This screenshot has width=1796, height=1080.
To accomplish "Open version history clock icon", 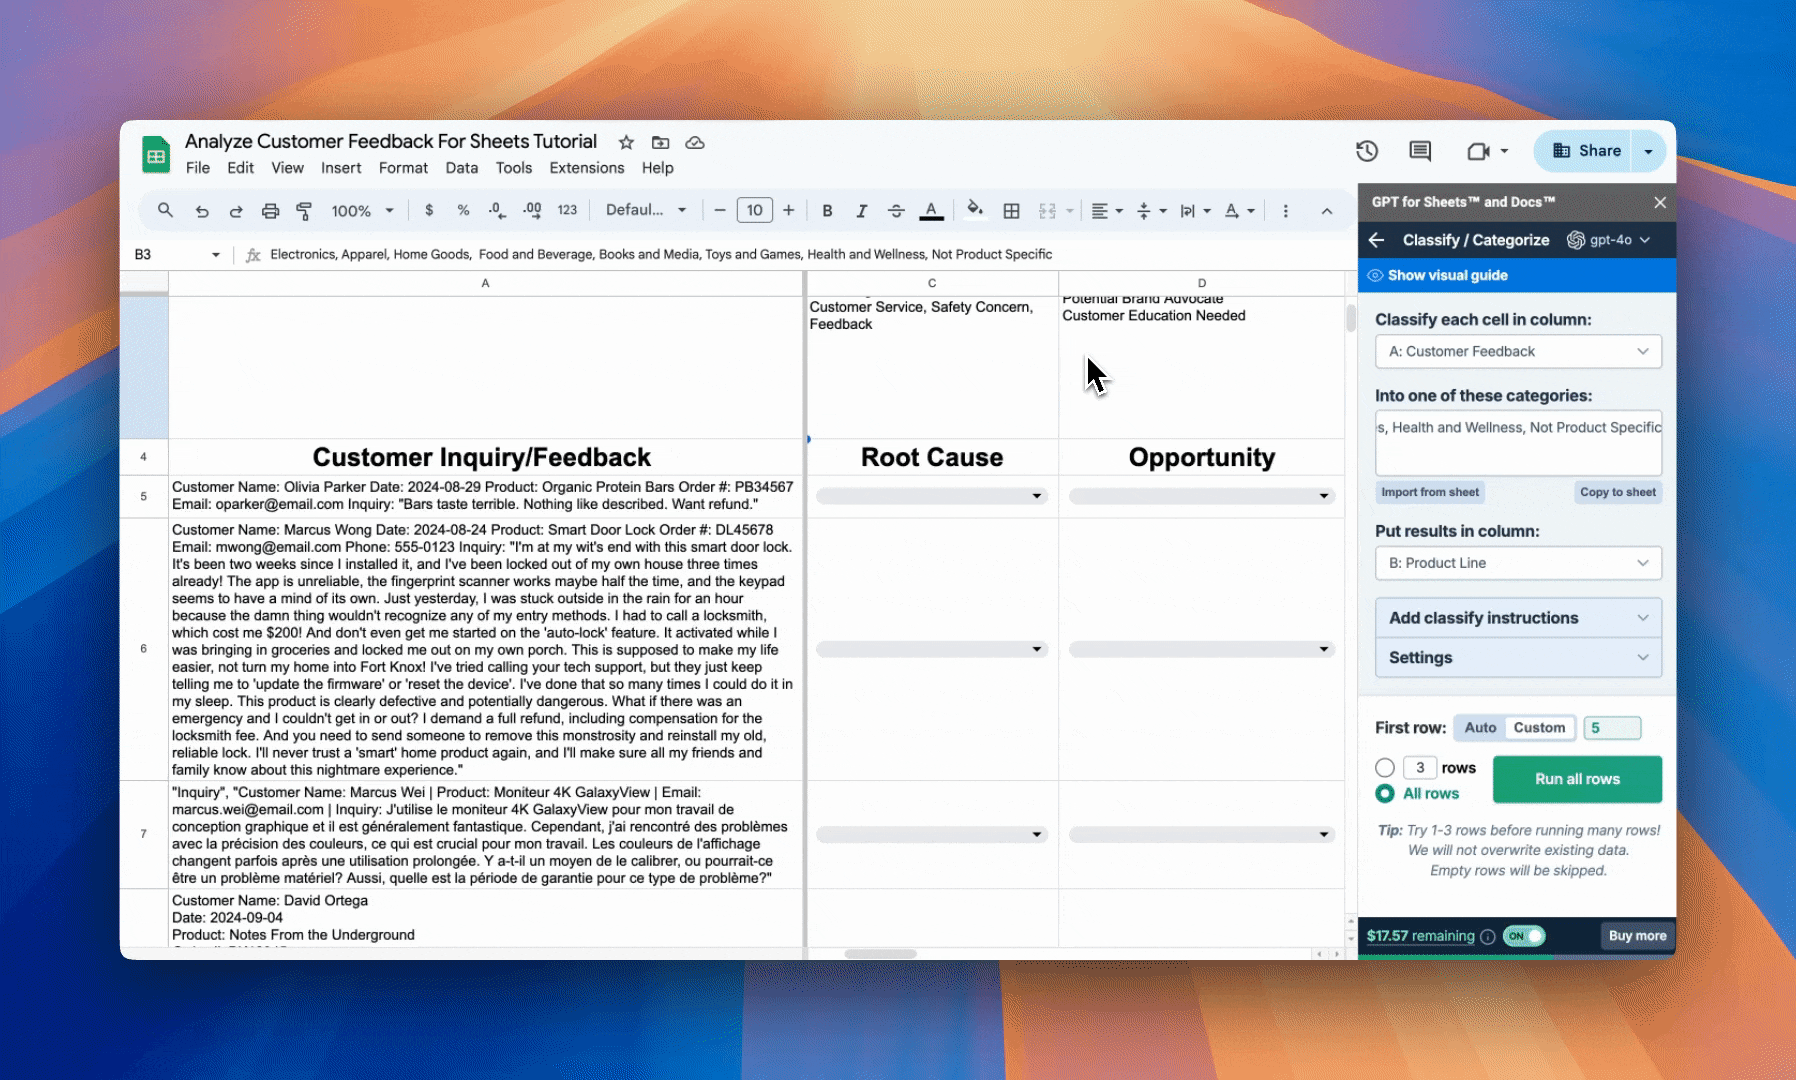I will [1367, 151].
